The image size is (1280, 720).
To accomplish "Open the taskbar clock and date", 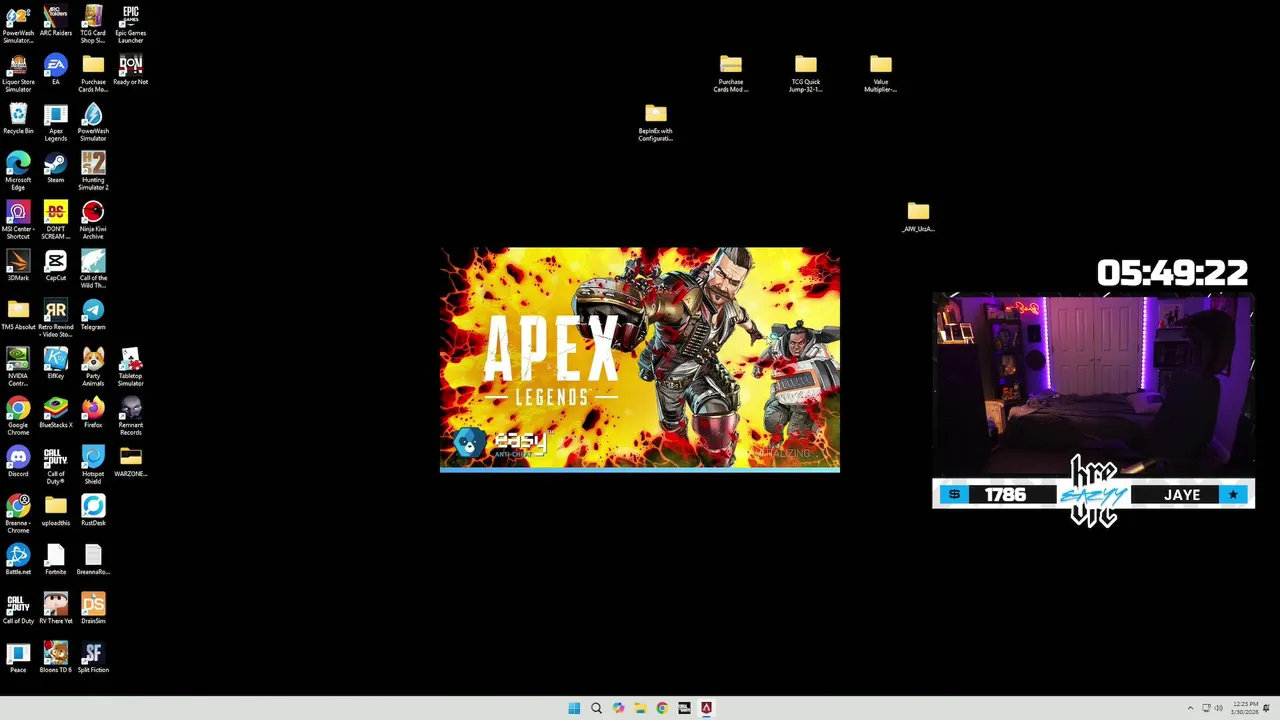I will click(x=1245, y=708).
